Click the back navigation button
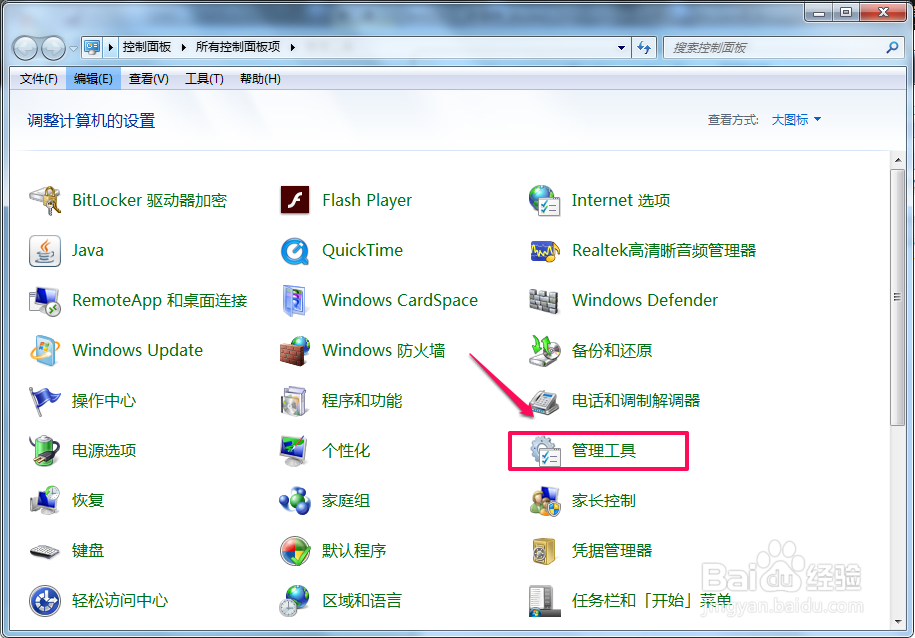This screenshot has width=915, height=638. tap(25, 47)
